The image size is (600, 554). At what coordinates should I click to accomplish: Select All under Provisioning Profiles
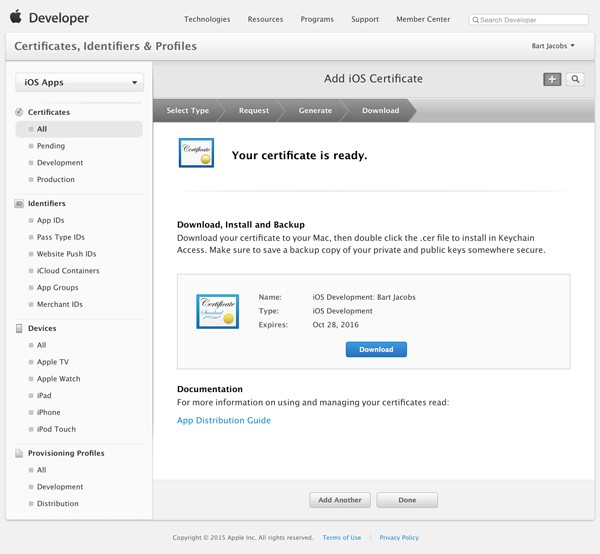tap(41, 470)
